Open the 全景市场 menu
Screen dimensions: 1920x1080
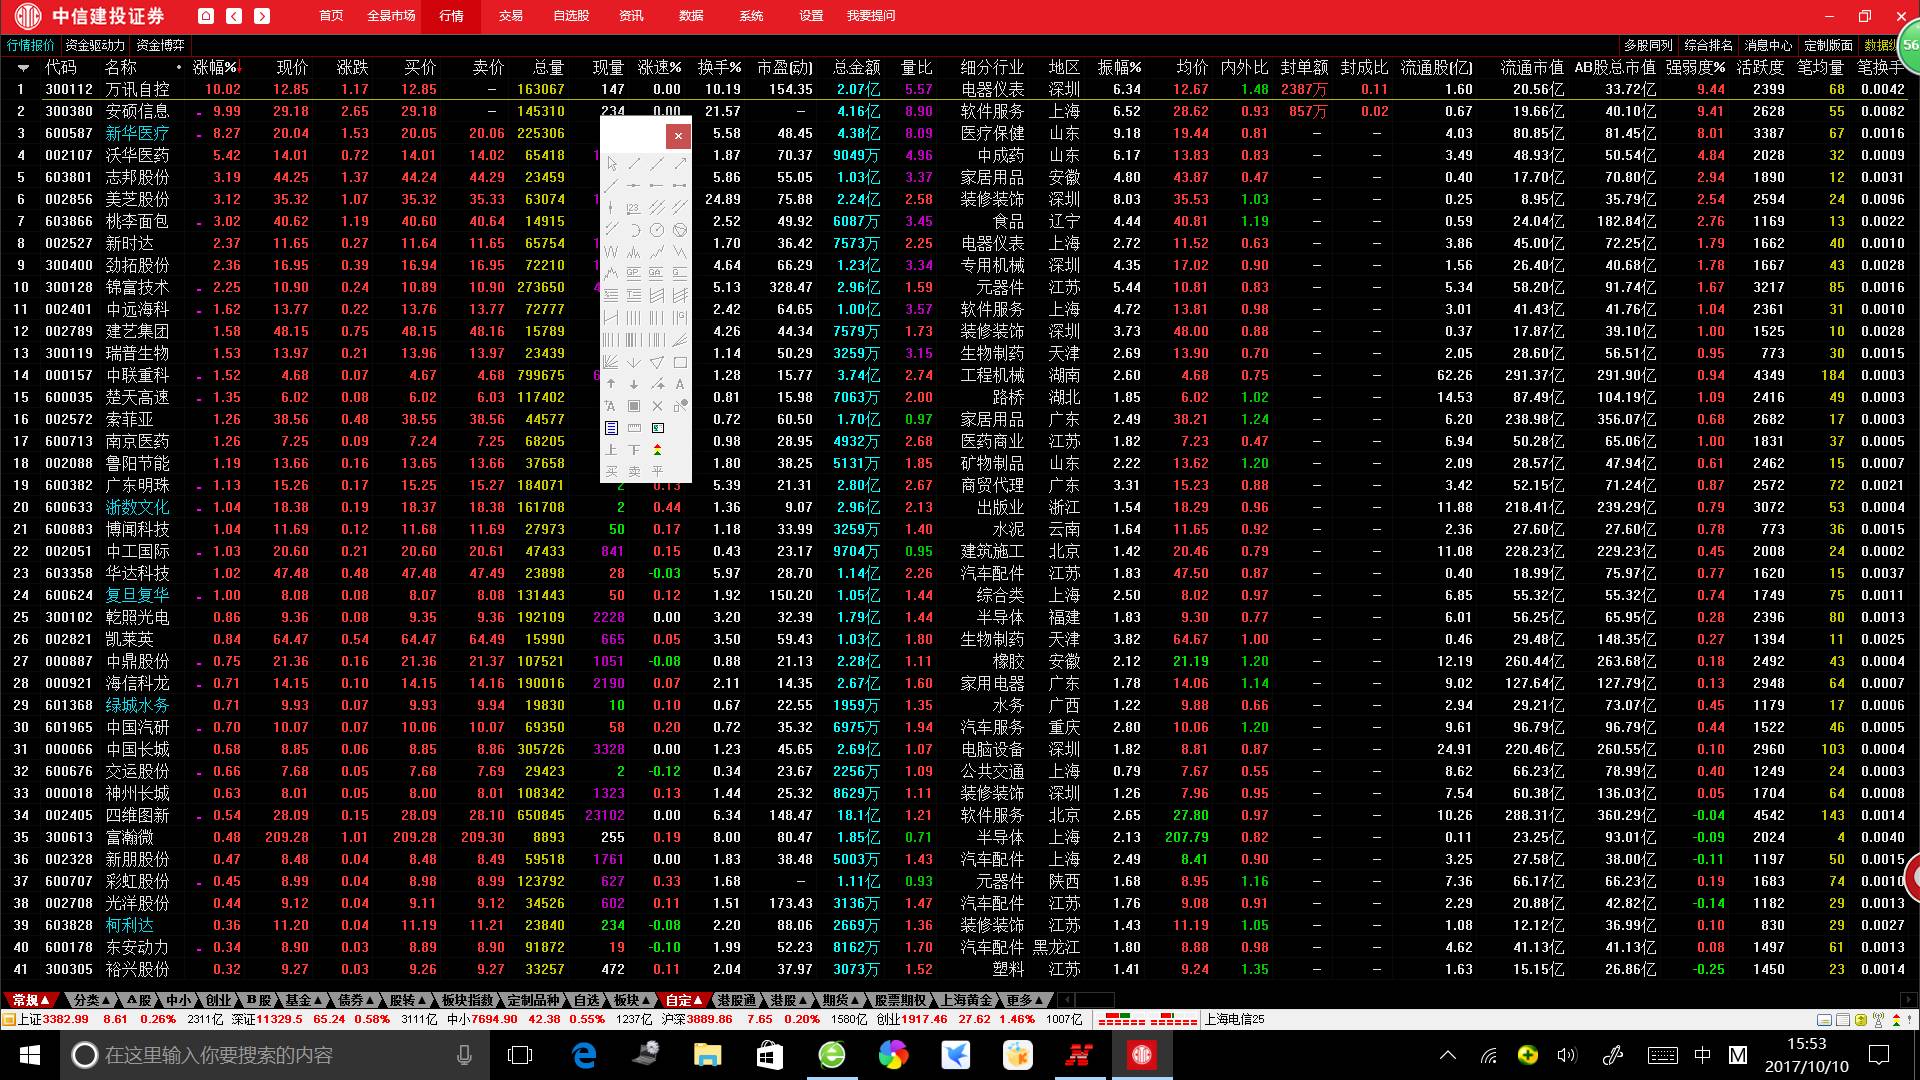(391, 16)
